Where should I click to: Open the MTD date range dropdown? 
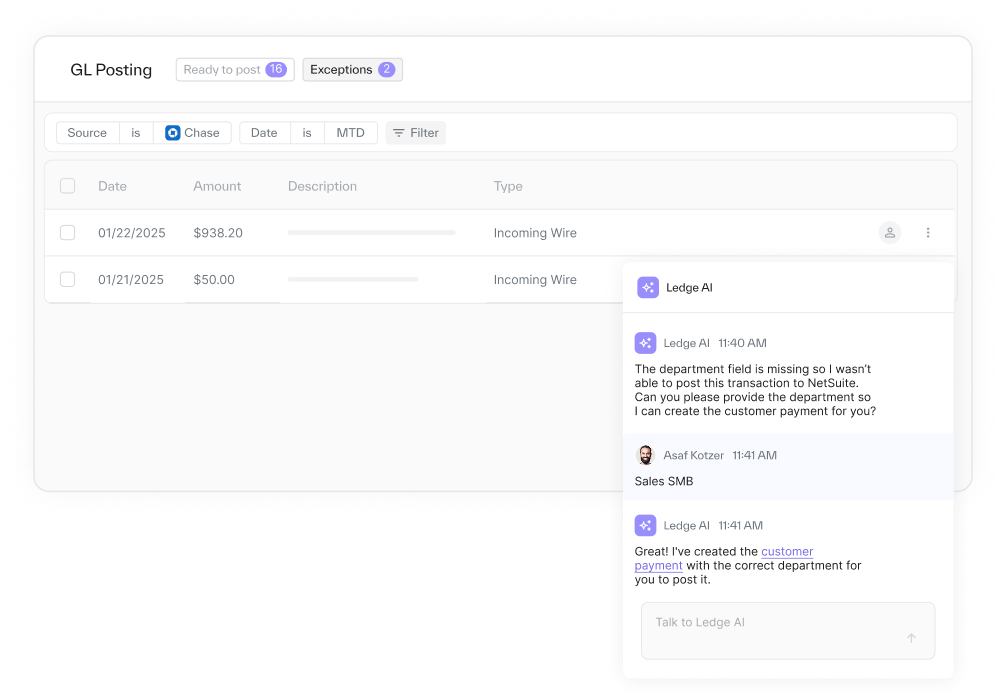(350, 133)
